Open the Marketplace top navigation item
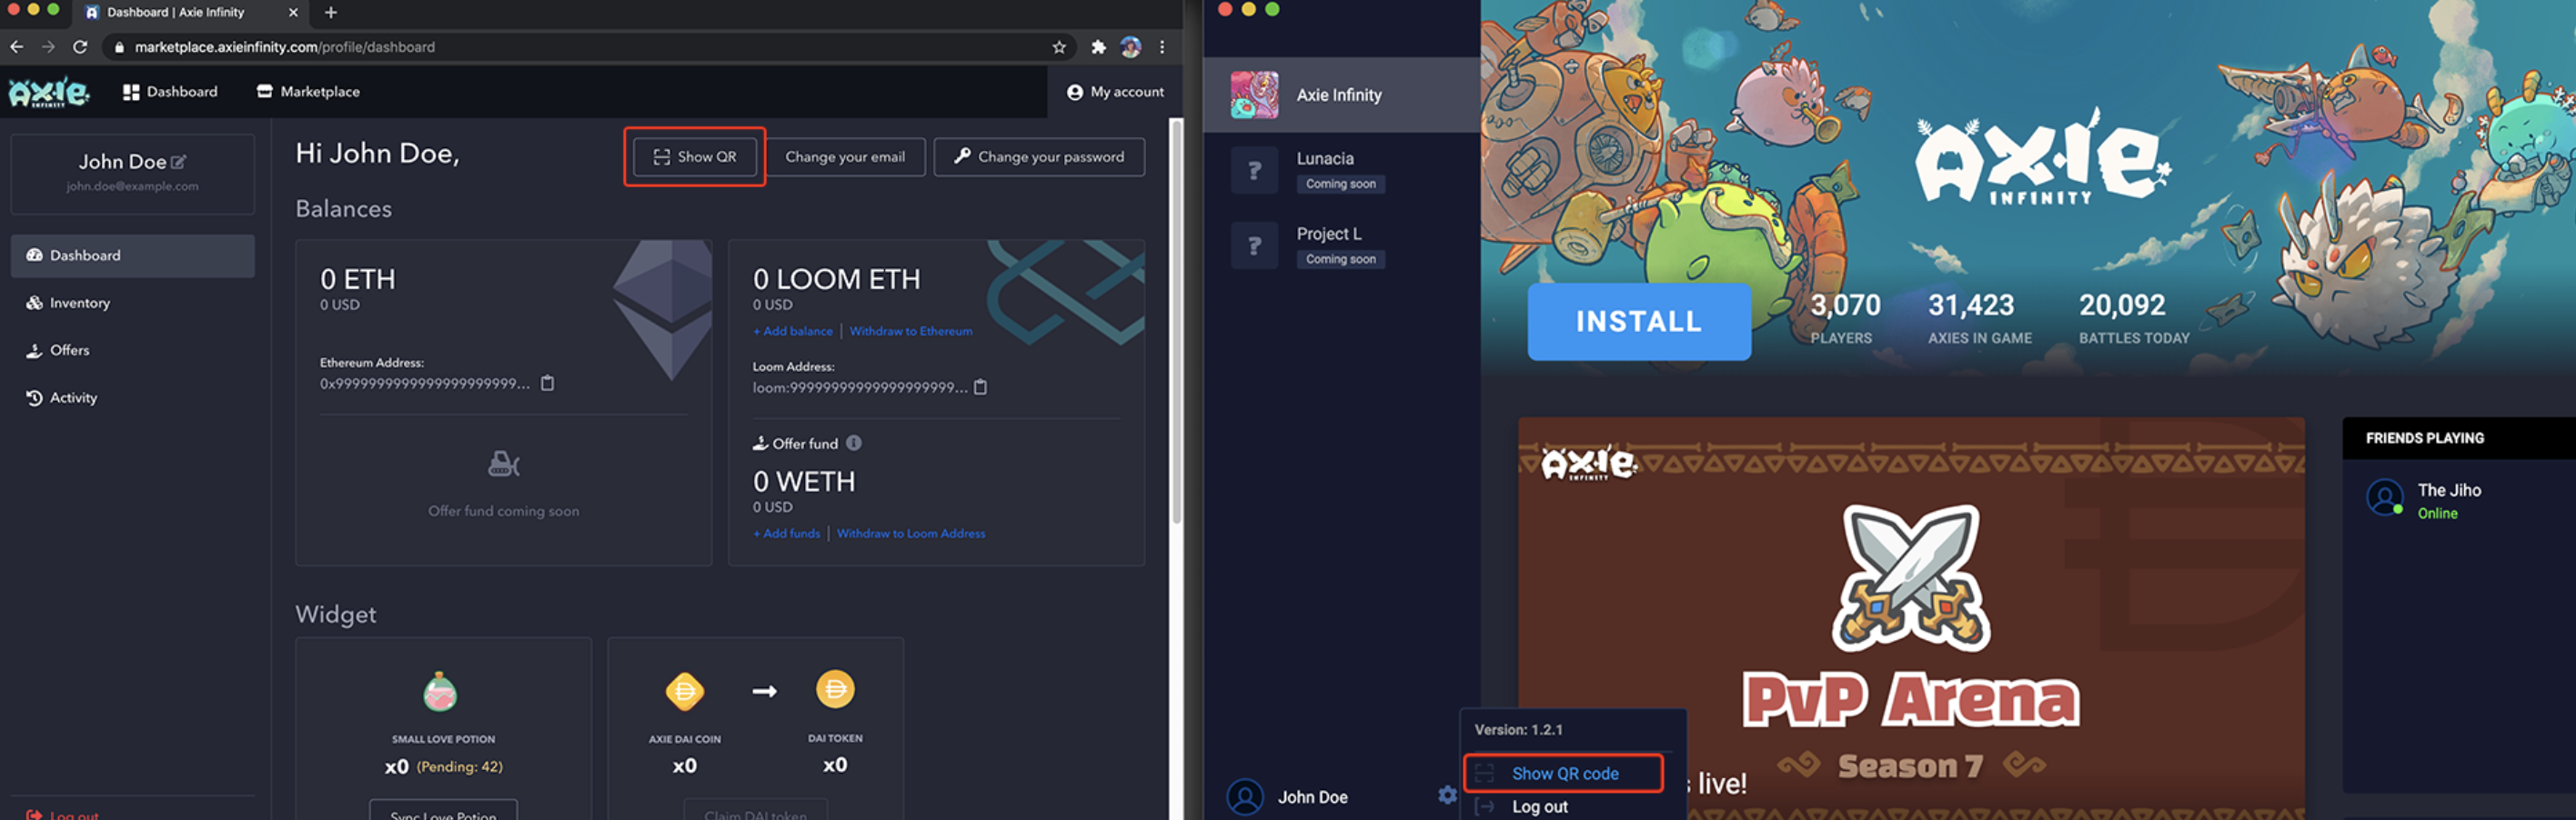 tap(308, 92)
